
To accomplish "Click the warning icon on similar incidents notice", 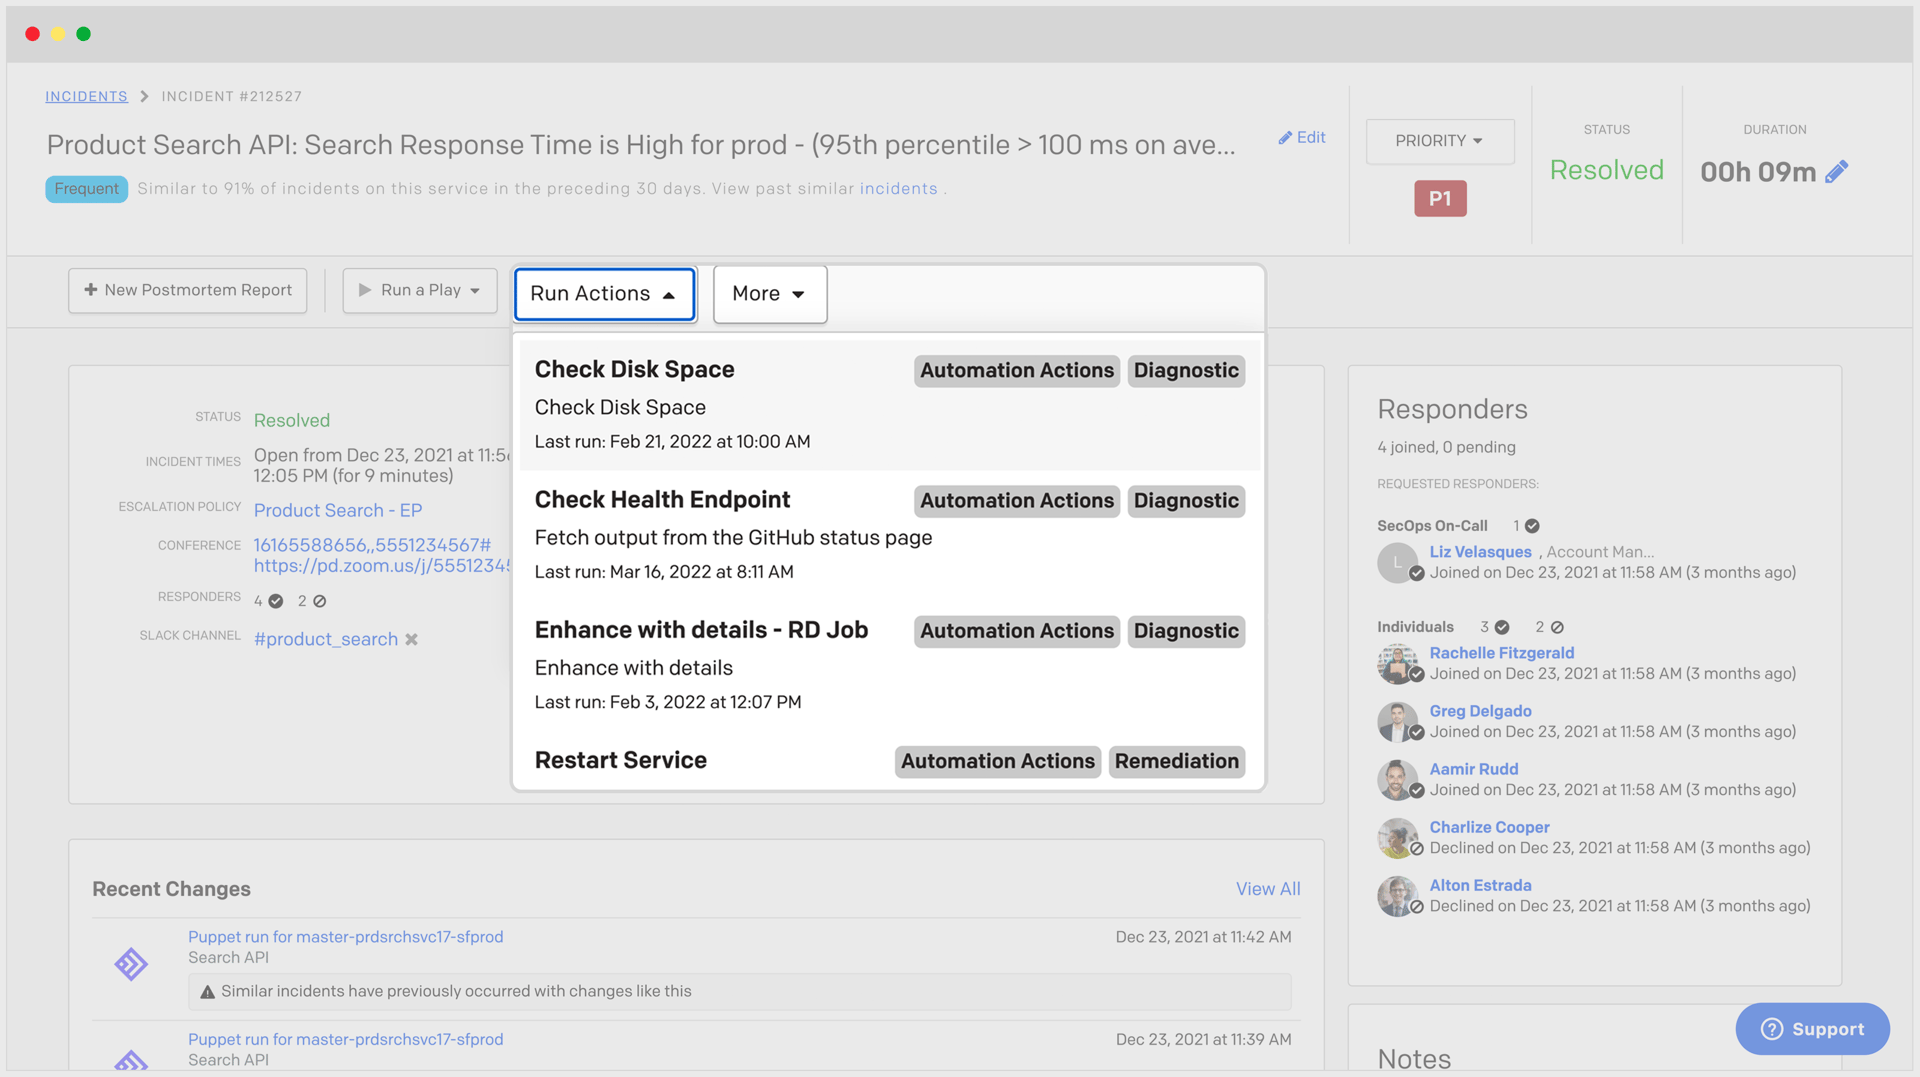I will click(x=207, y=991).
